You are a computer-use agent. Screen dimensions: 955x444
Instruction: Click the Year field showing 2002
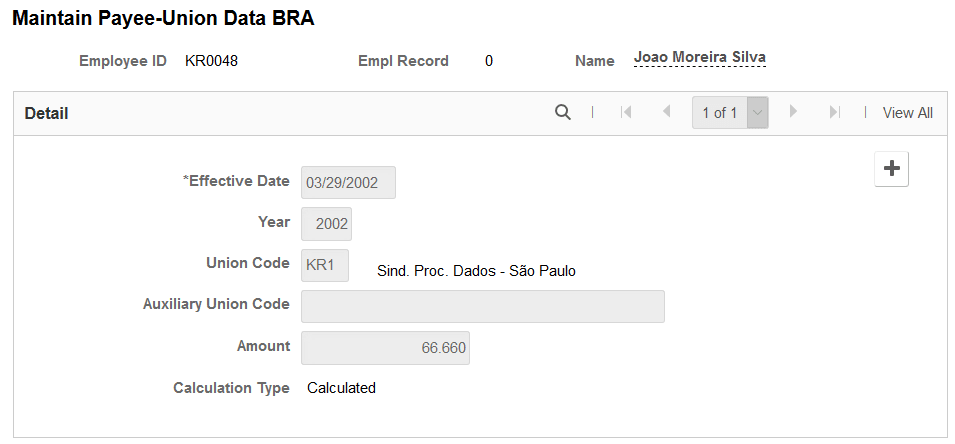[x=326, y=224]
